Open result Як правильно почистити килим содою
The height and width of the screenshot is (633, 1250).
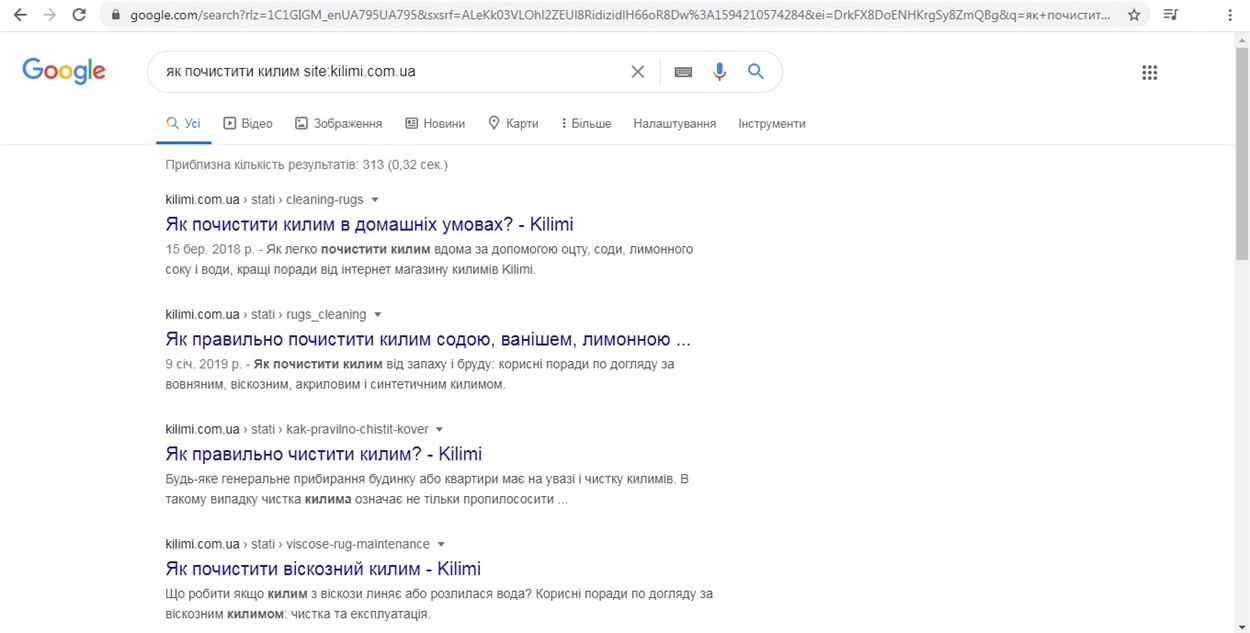tap(428, 339)
